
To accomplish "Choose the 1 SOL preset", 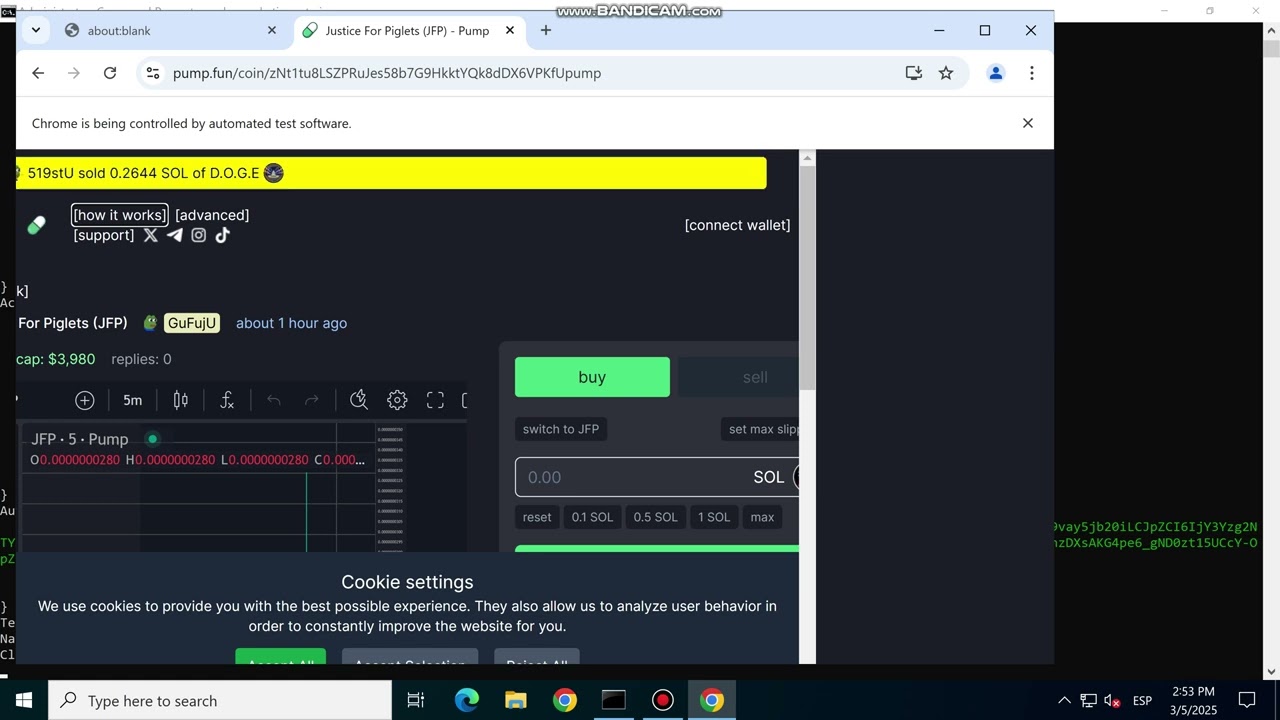I will pos(714,517).
